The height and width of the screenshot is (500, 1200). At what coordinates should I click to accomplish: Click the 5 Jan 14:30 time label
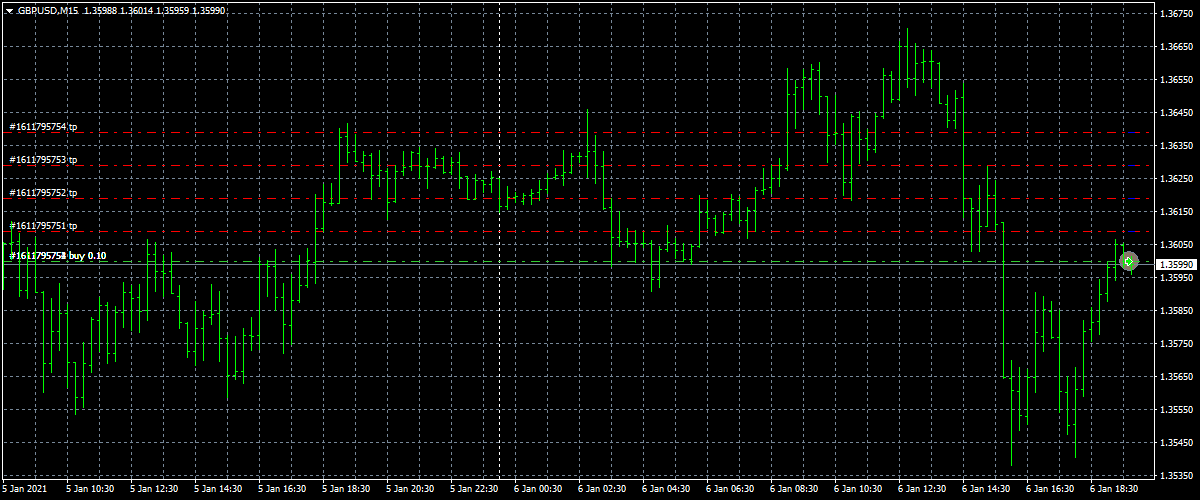coord(217,491)
